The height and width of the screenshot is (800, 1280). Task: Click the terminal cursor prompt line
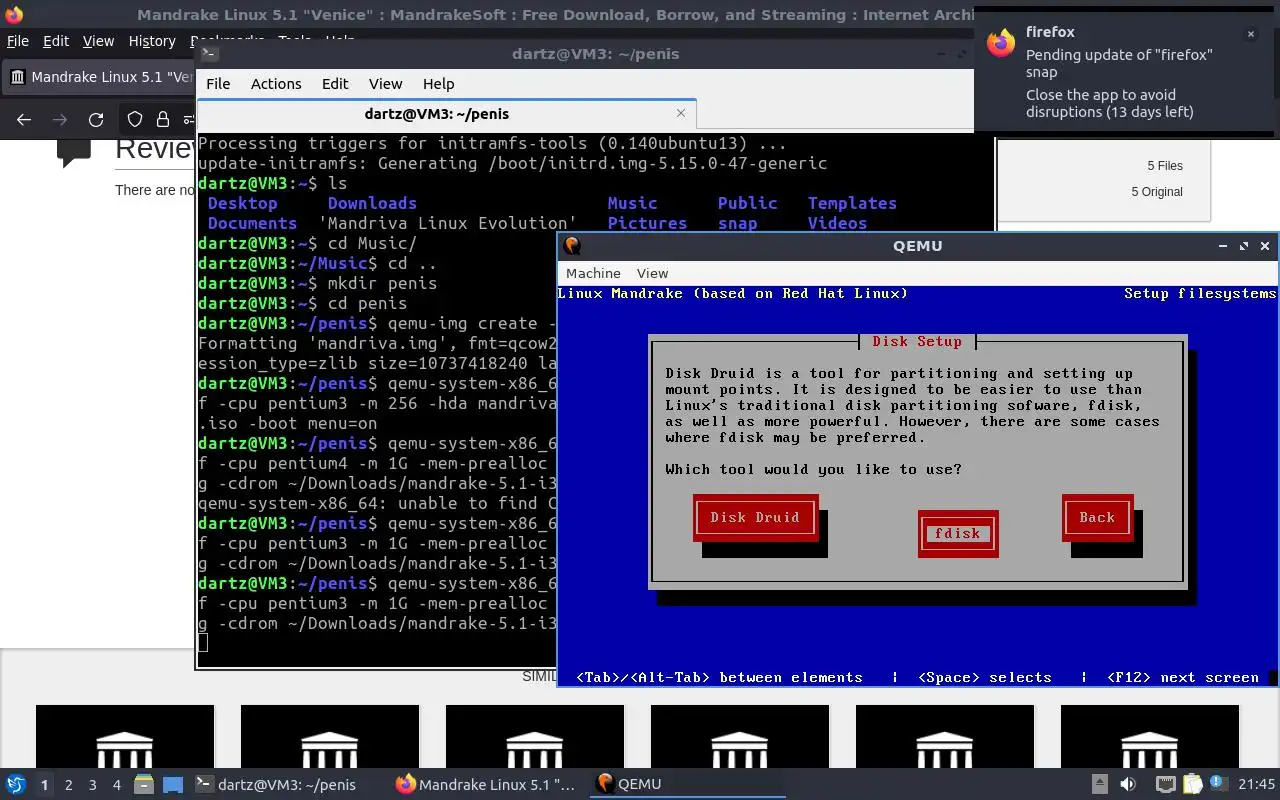[203, 643]
